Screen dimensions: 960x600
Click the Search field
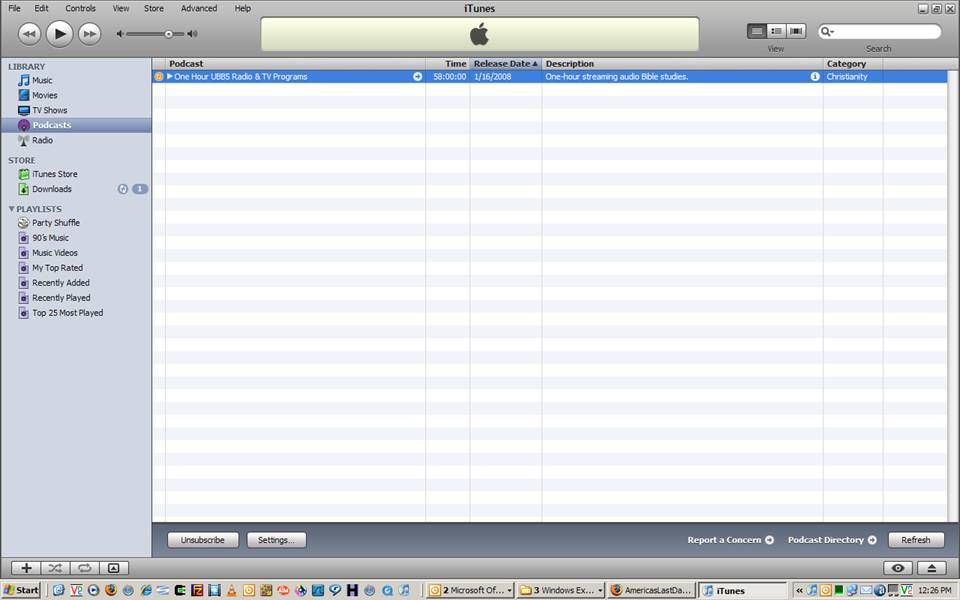pos(880,31)
